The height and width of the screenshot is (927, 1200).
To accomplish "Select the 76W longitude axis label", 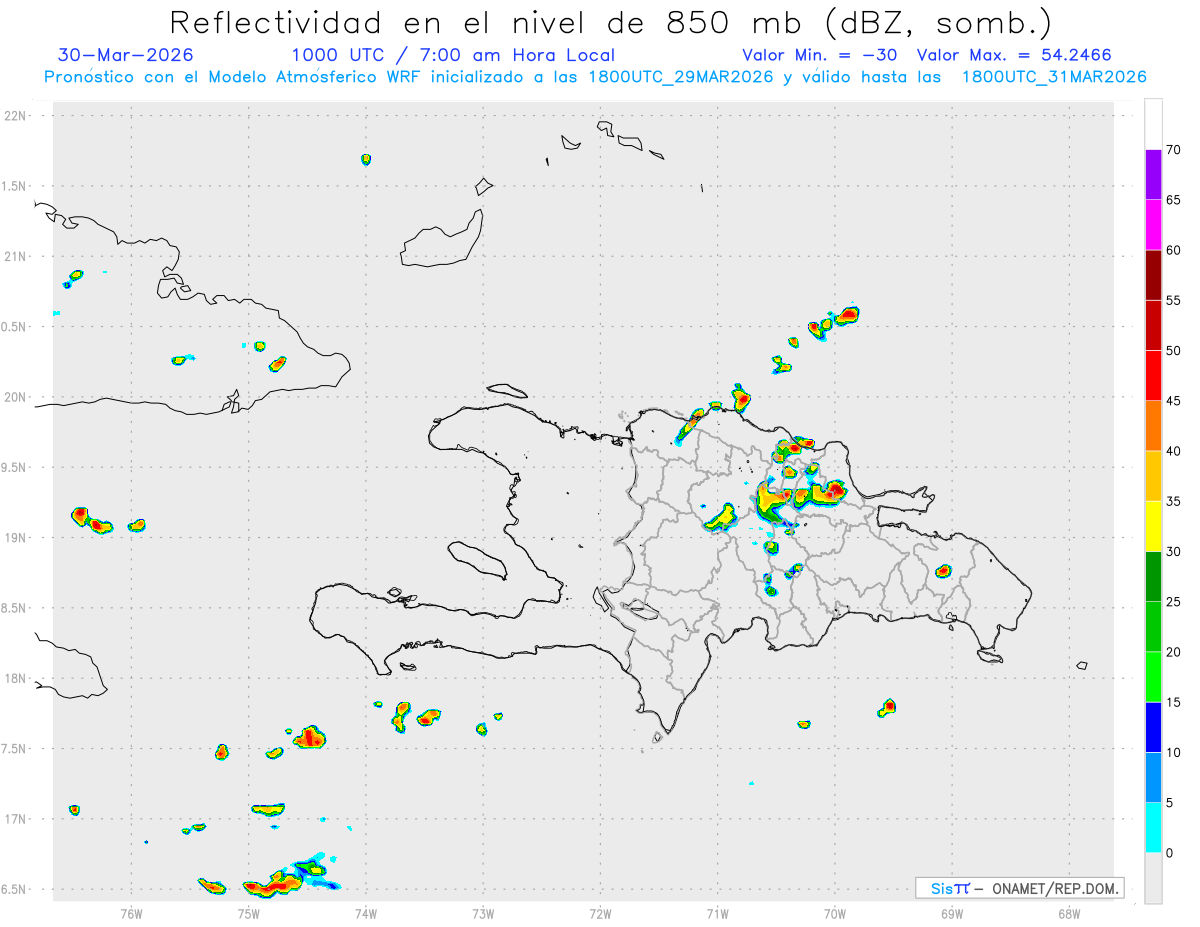I will tap(131, 912).
